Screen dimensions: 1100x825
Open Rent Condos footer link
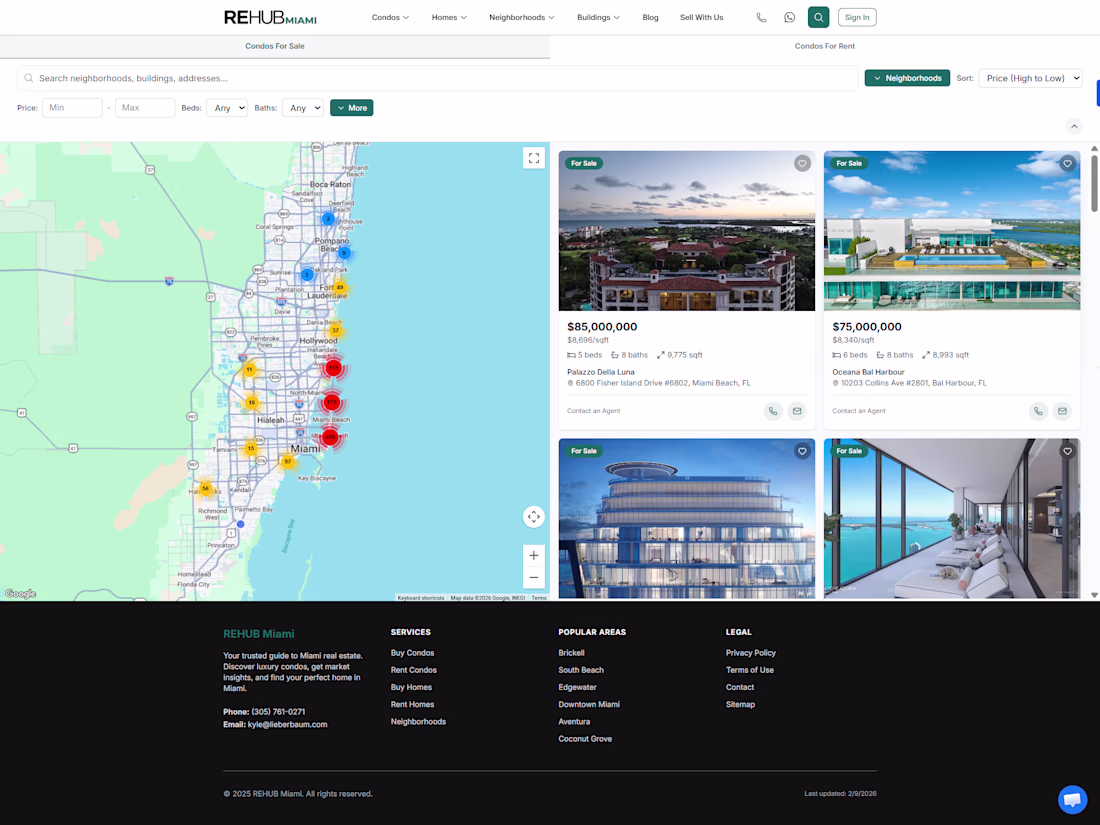click(414, 670)
